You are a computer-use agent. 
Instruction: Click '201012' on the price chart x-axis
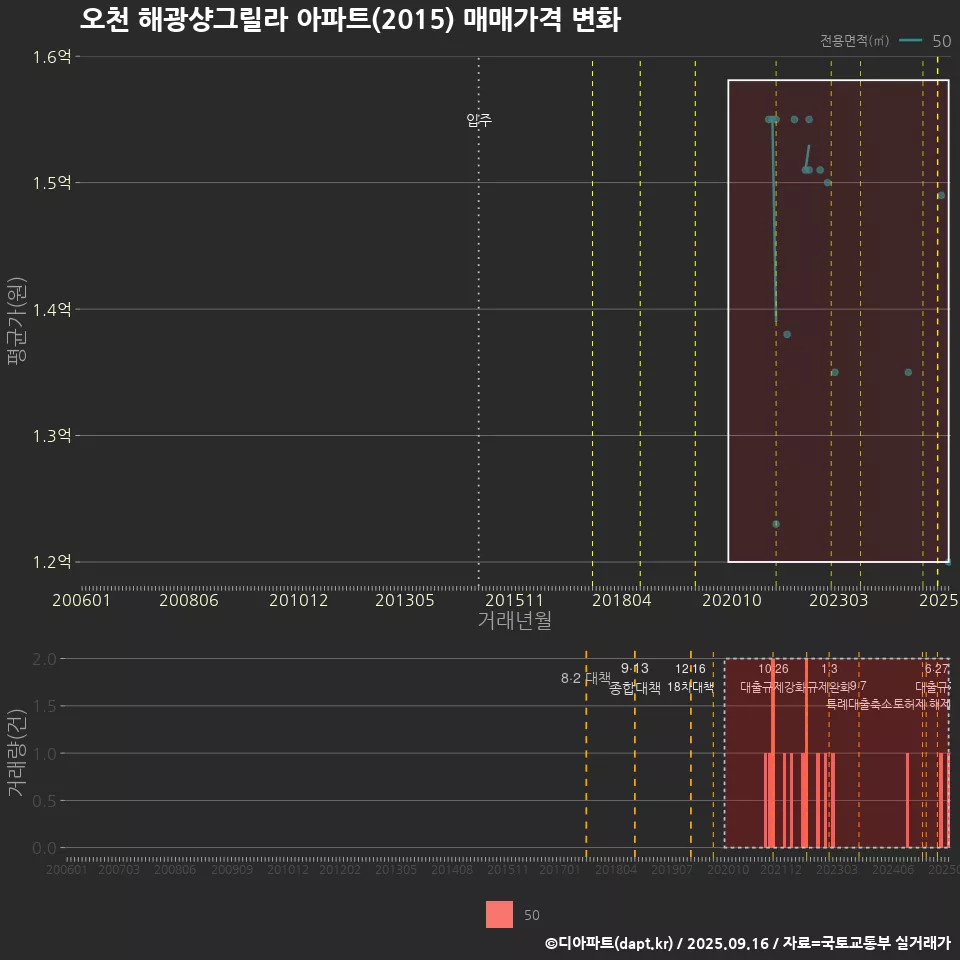(298, 600)
